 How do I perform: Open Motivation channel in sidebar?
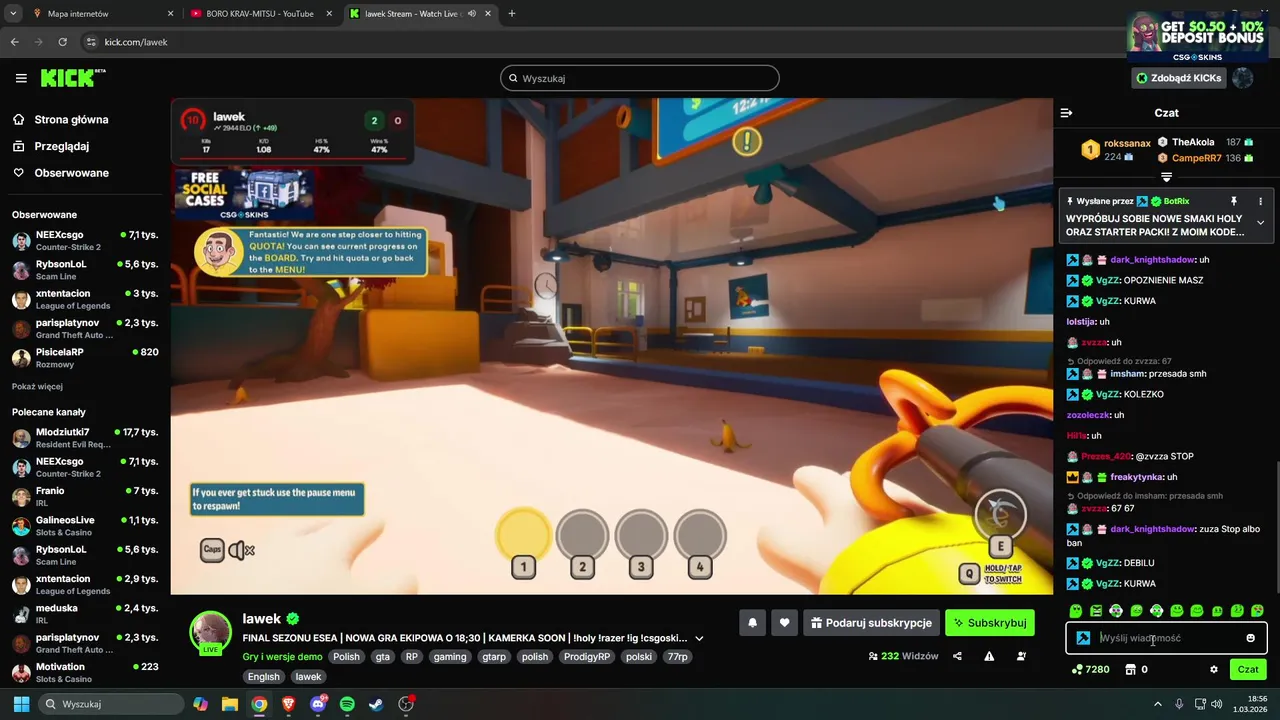pos(85,673)
